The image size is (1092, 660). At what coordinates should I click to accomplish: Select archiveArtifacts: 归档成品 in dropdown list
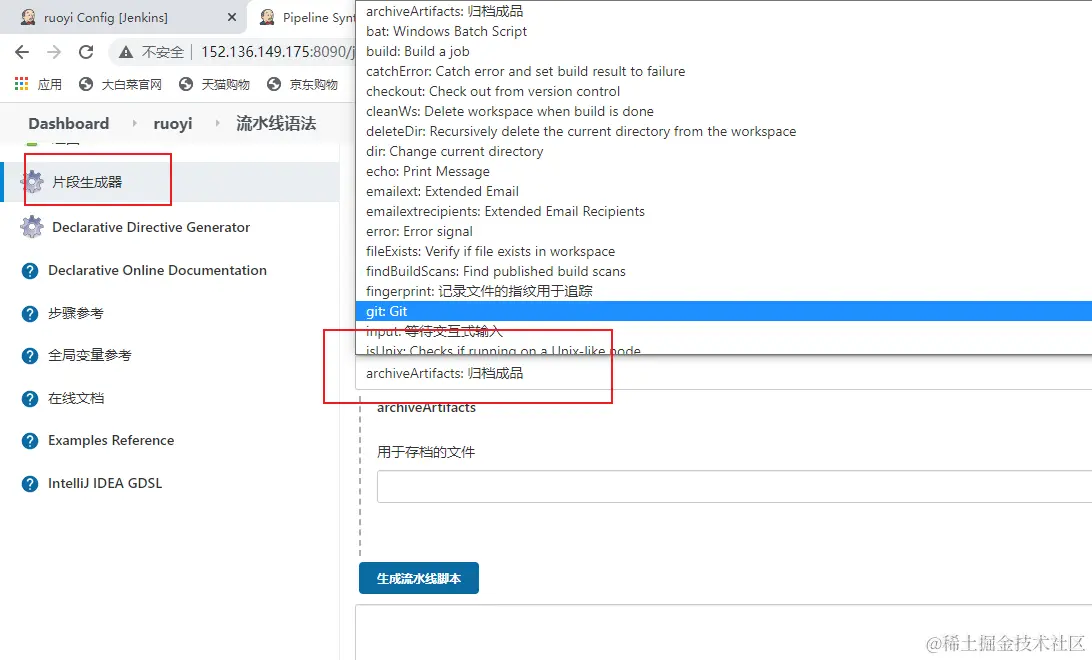(x=724, y=11)
